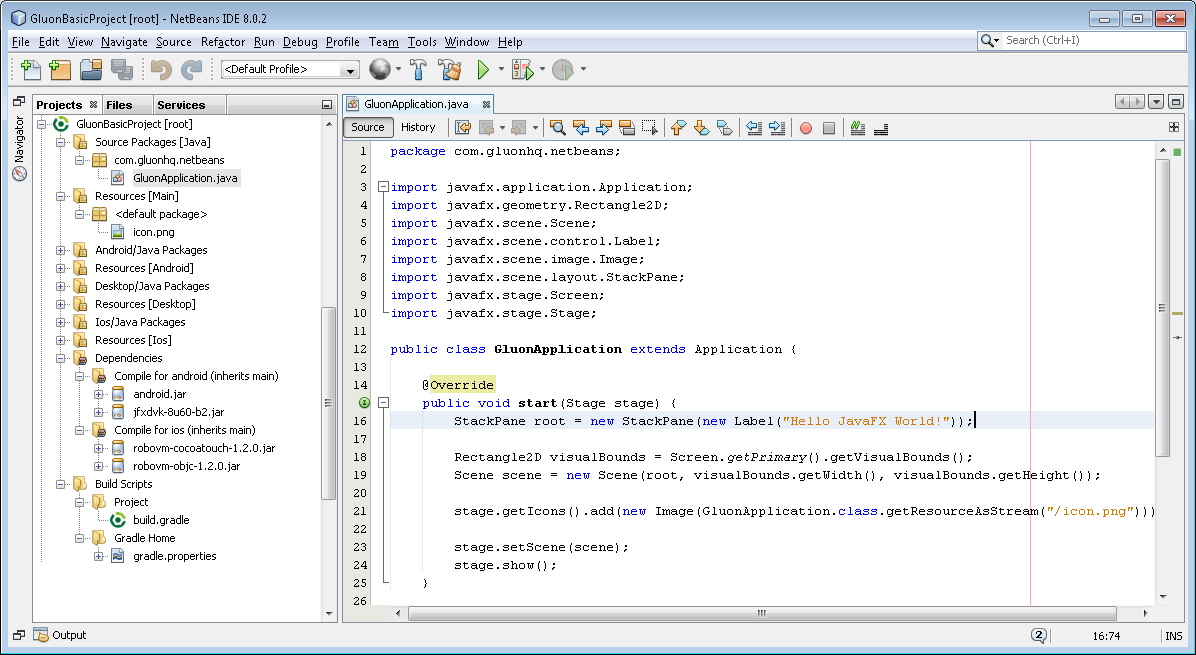
Task: Open the Profile menu
Action: pyautogui.click(x=342, y=42)
